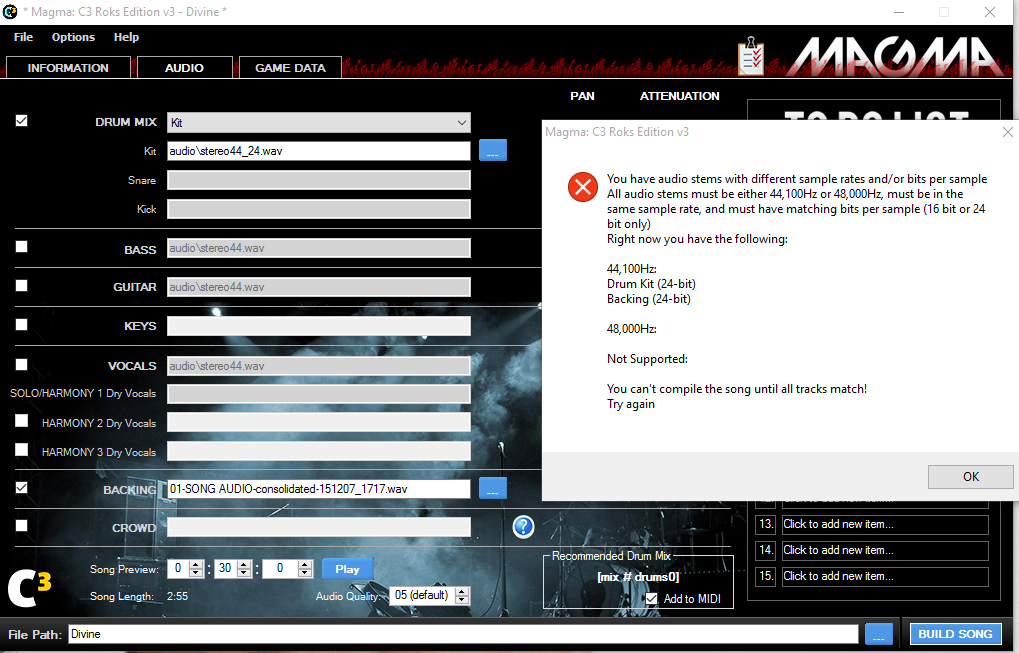
Task: Click the recommended drum mix text [mix # drums0]
Action: click(638, 577)
